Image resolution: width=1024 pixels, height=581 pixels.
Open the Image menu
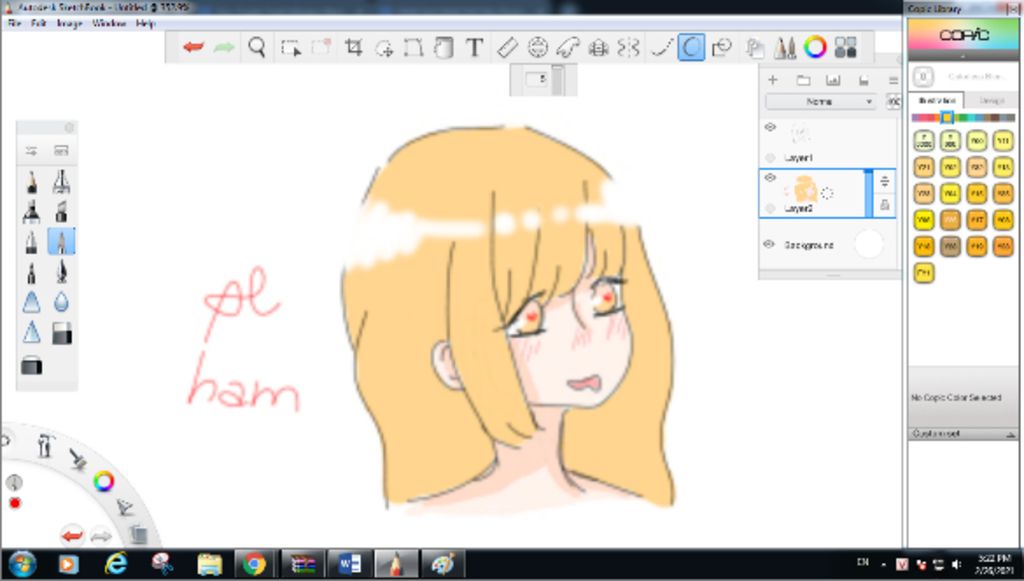(x=69, y=23)
